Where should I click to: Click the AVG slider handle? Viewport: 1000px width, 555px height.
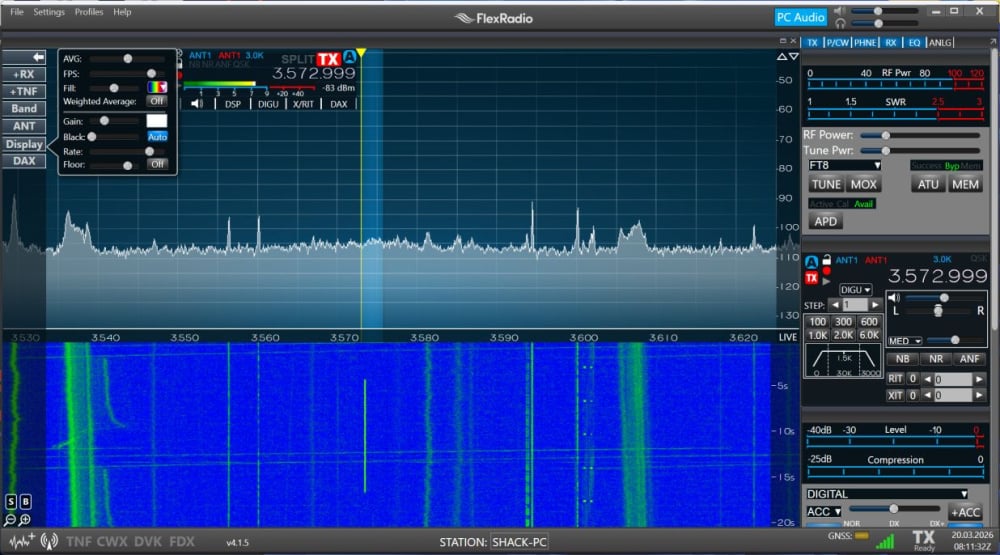(x=128, y=59)
